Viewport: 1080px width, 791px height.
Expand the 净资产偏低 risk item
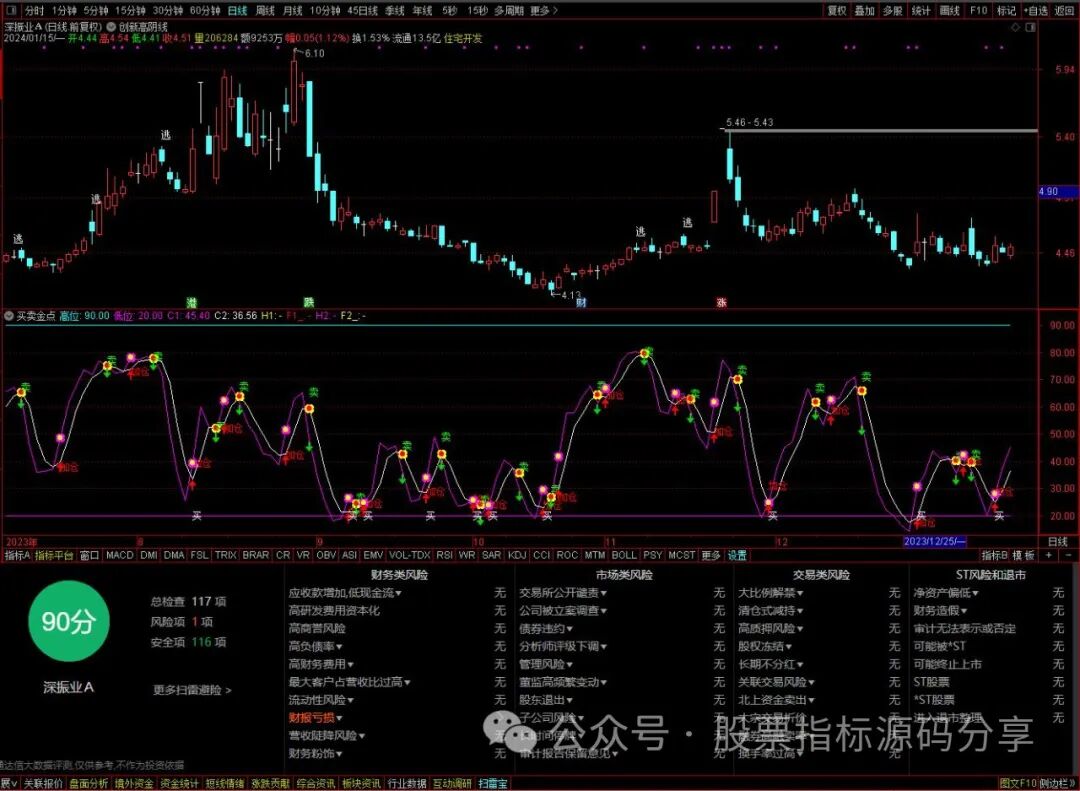click(x=946, y=593)
